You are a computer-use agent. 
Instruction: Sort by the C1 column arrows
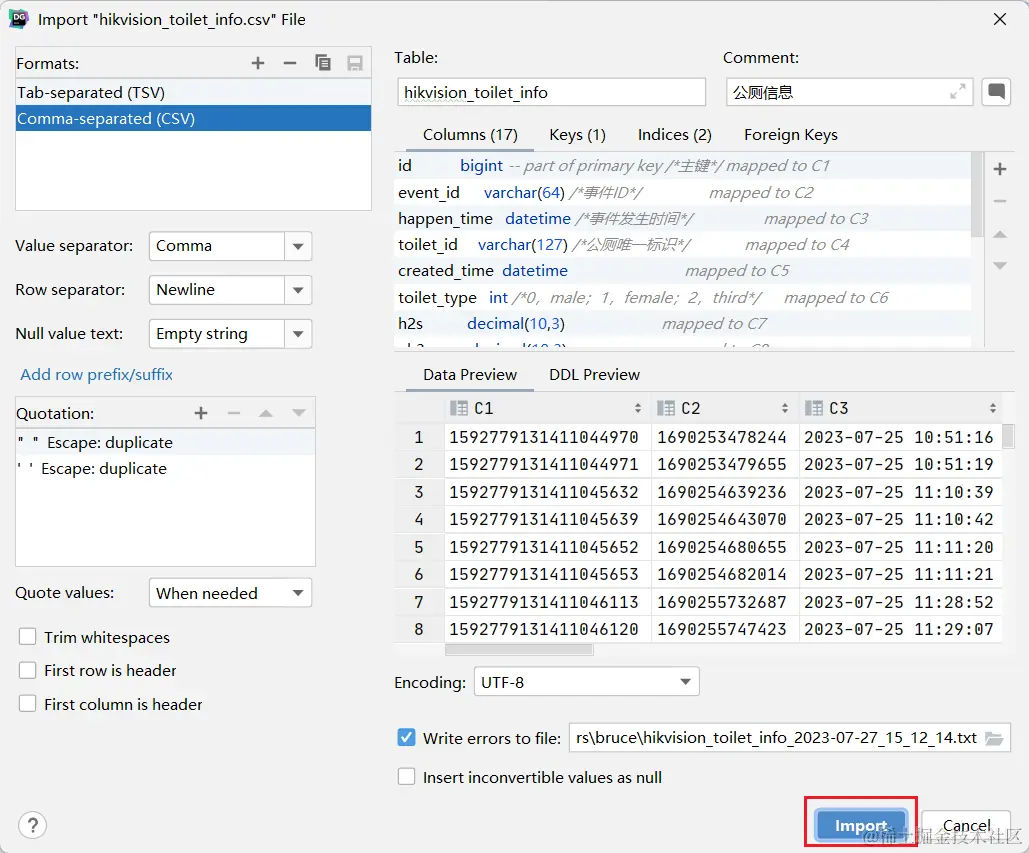coord(637,408)
